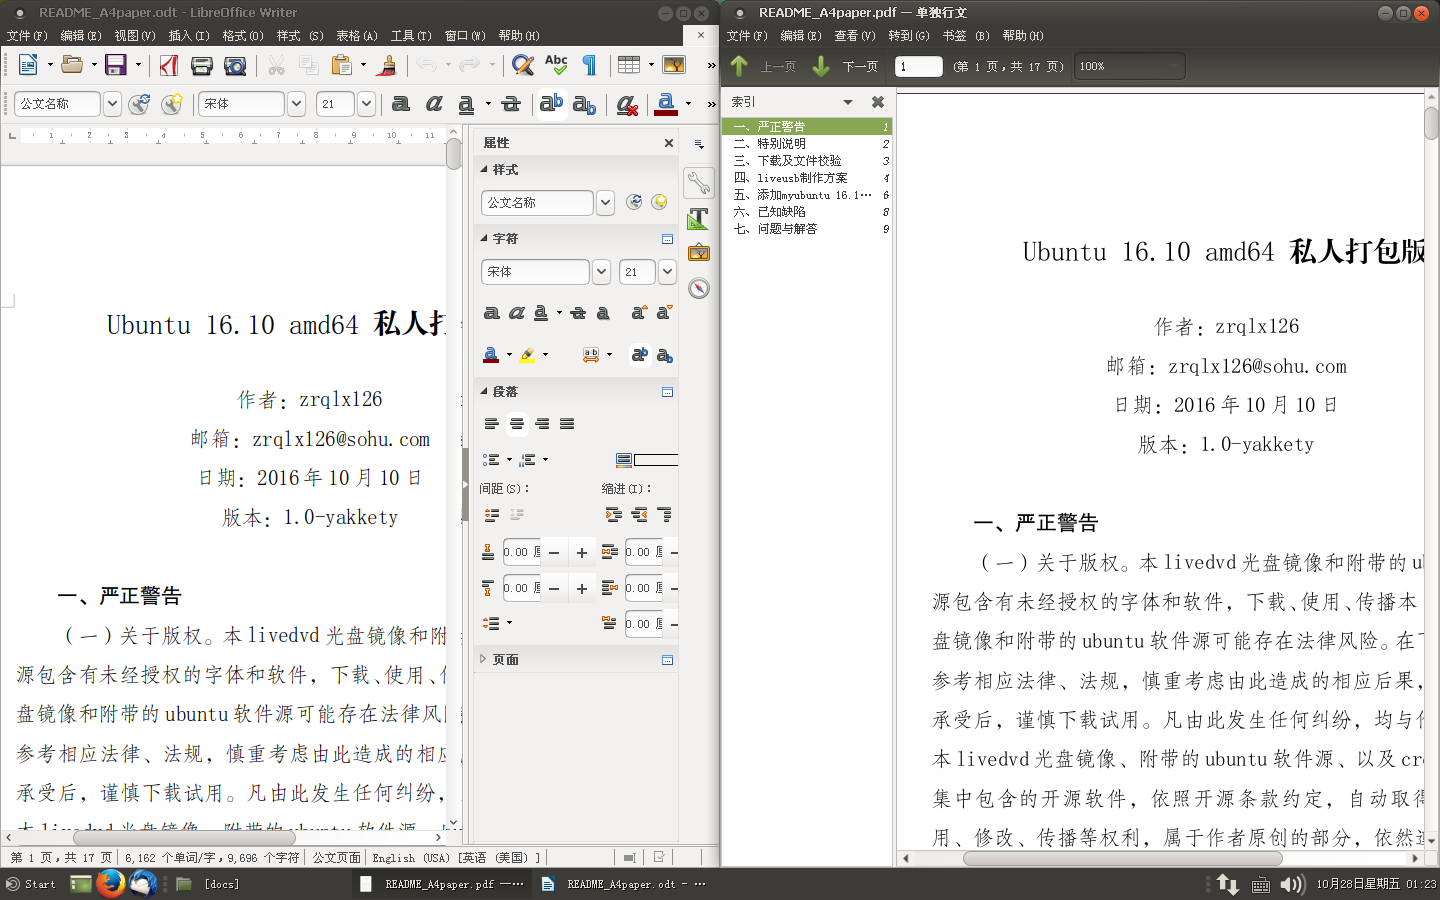The height and width of the screenshot is (900, 1440).
Task: Run the Abc spelling check
Action: click(x=556, y=65)
